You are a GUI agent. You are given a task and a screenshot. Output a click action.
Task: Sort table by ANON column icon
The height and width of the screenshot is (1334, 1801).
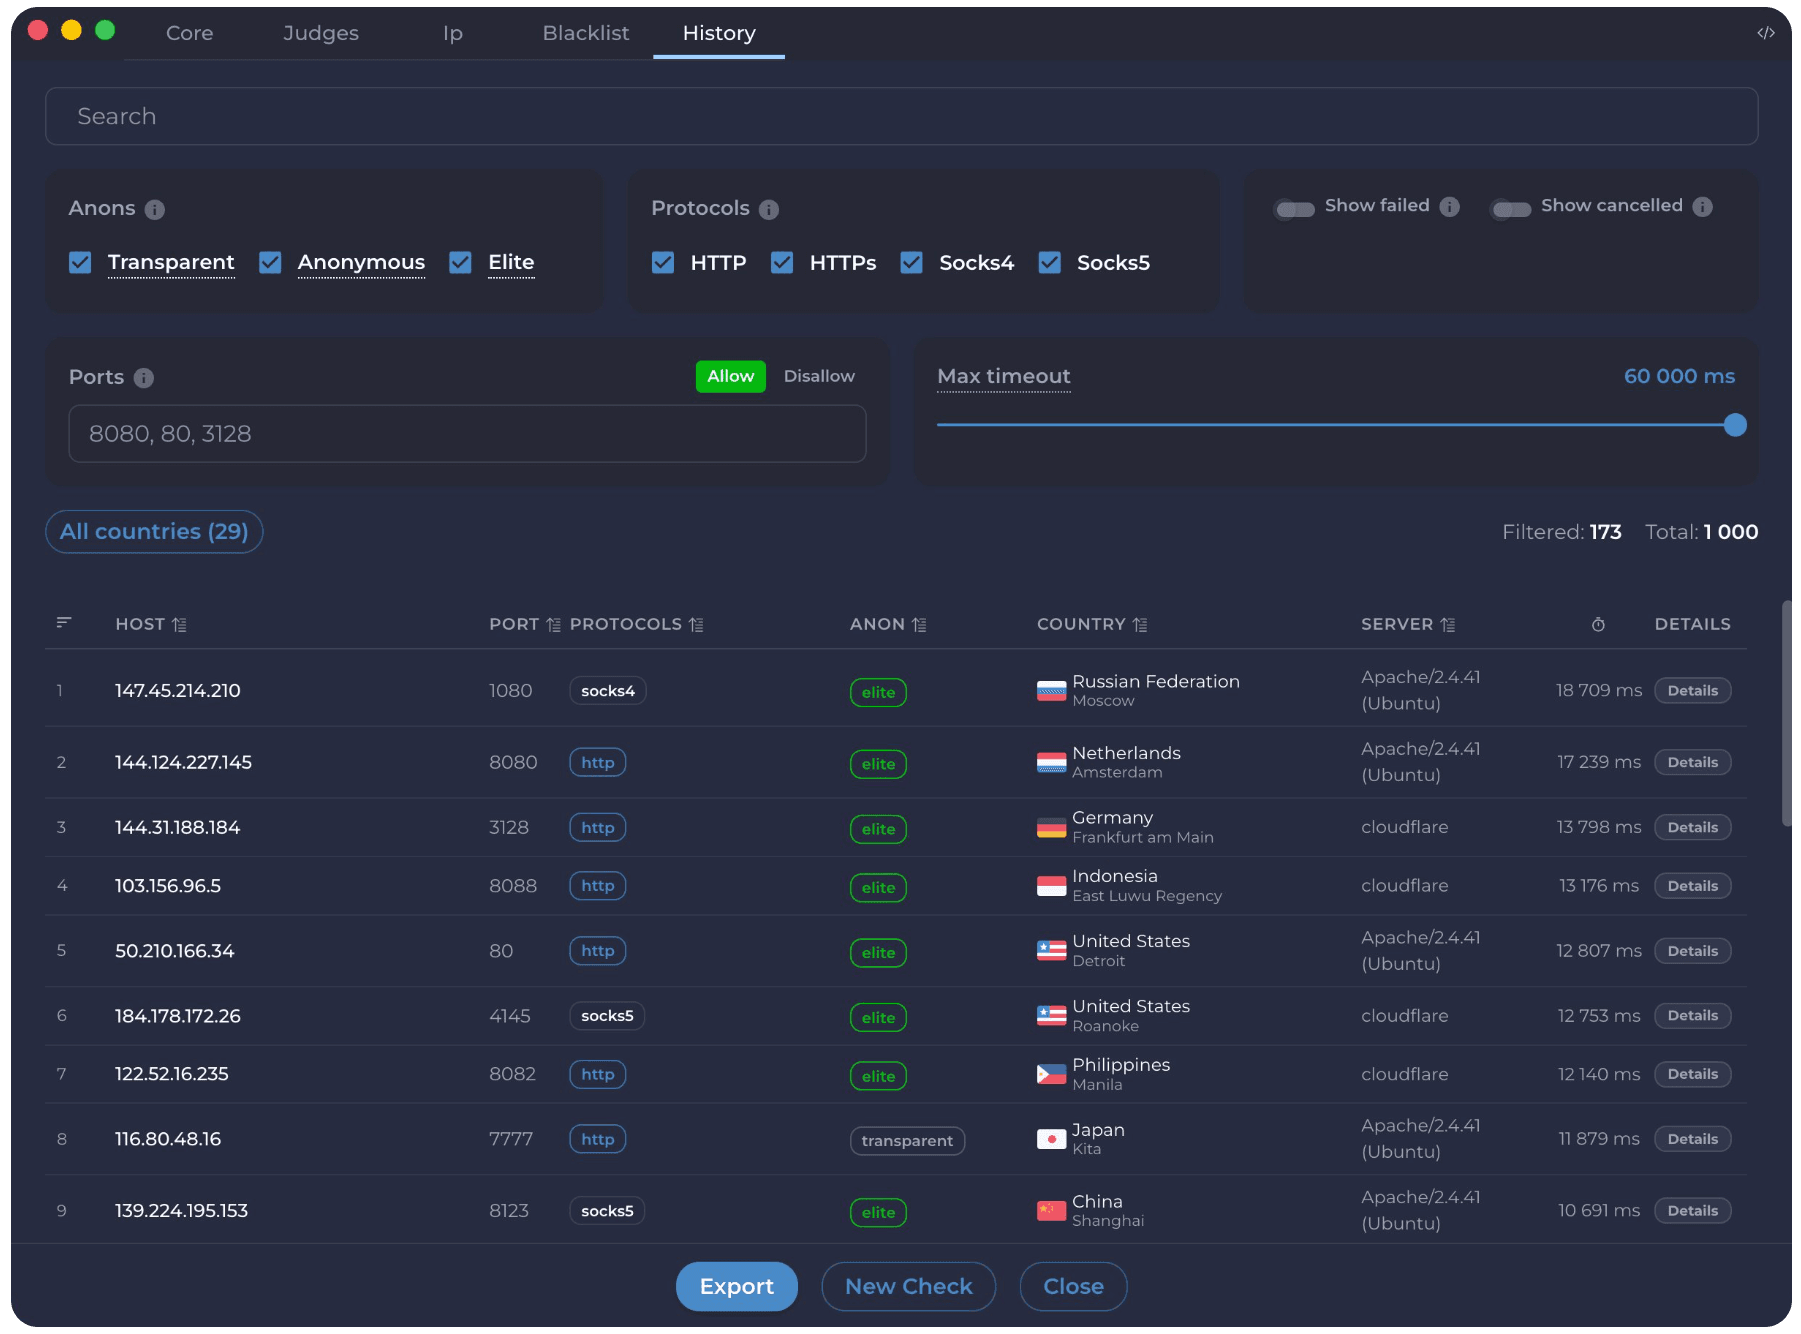(919, 624)
